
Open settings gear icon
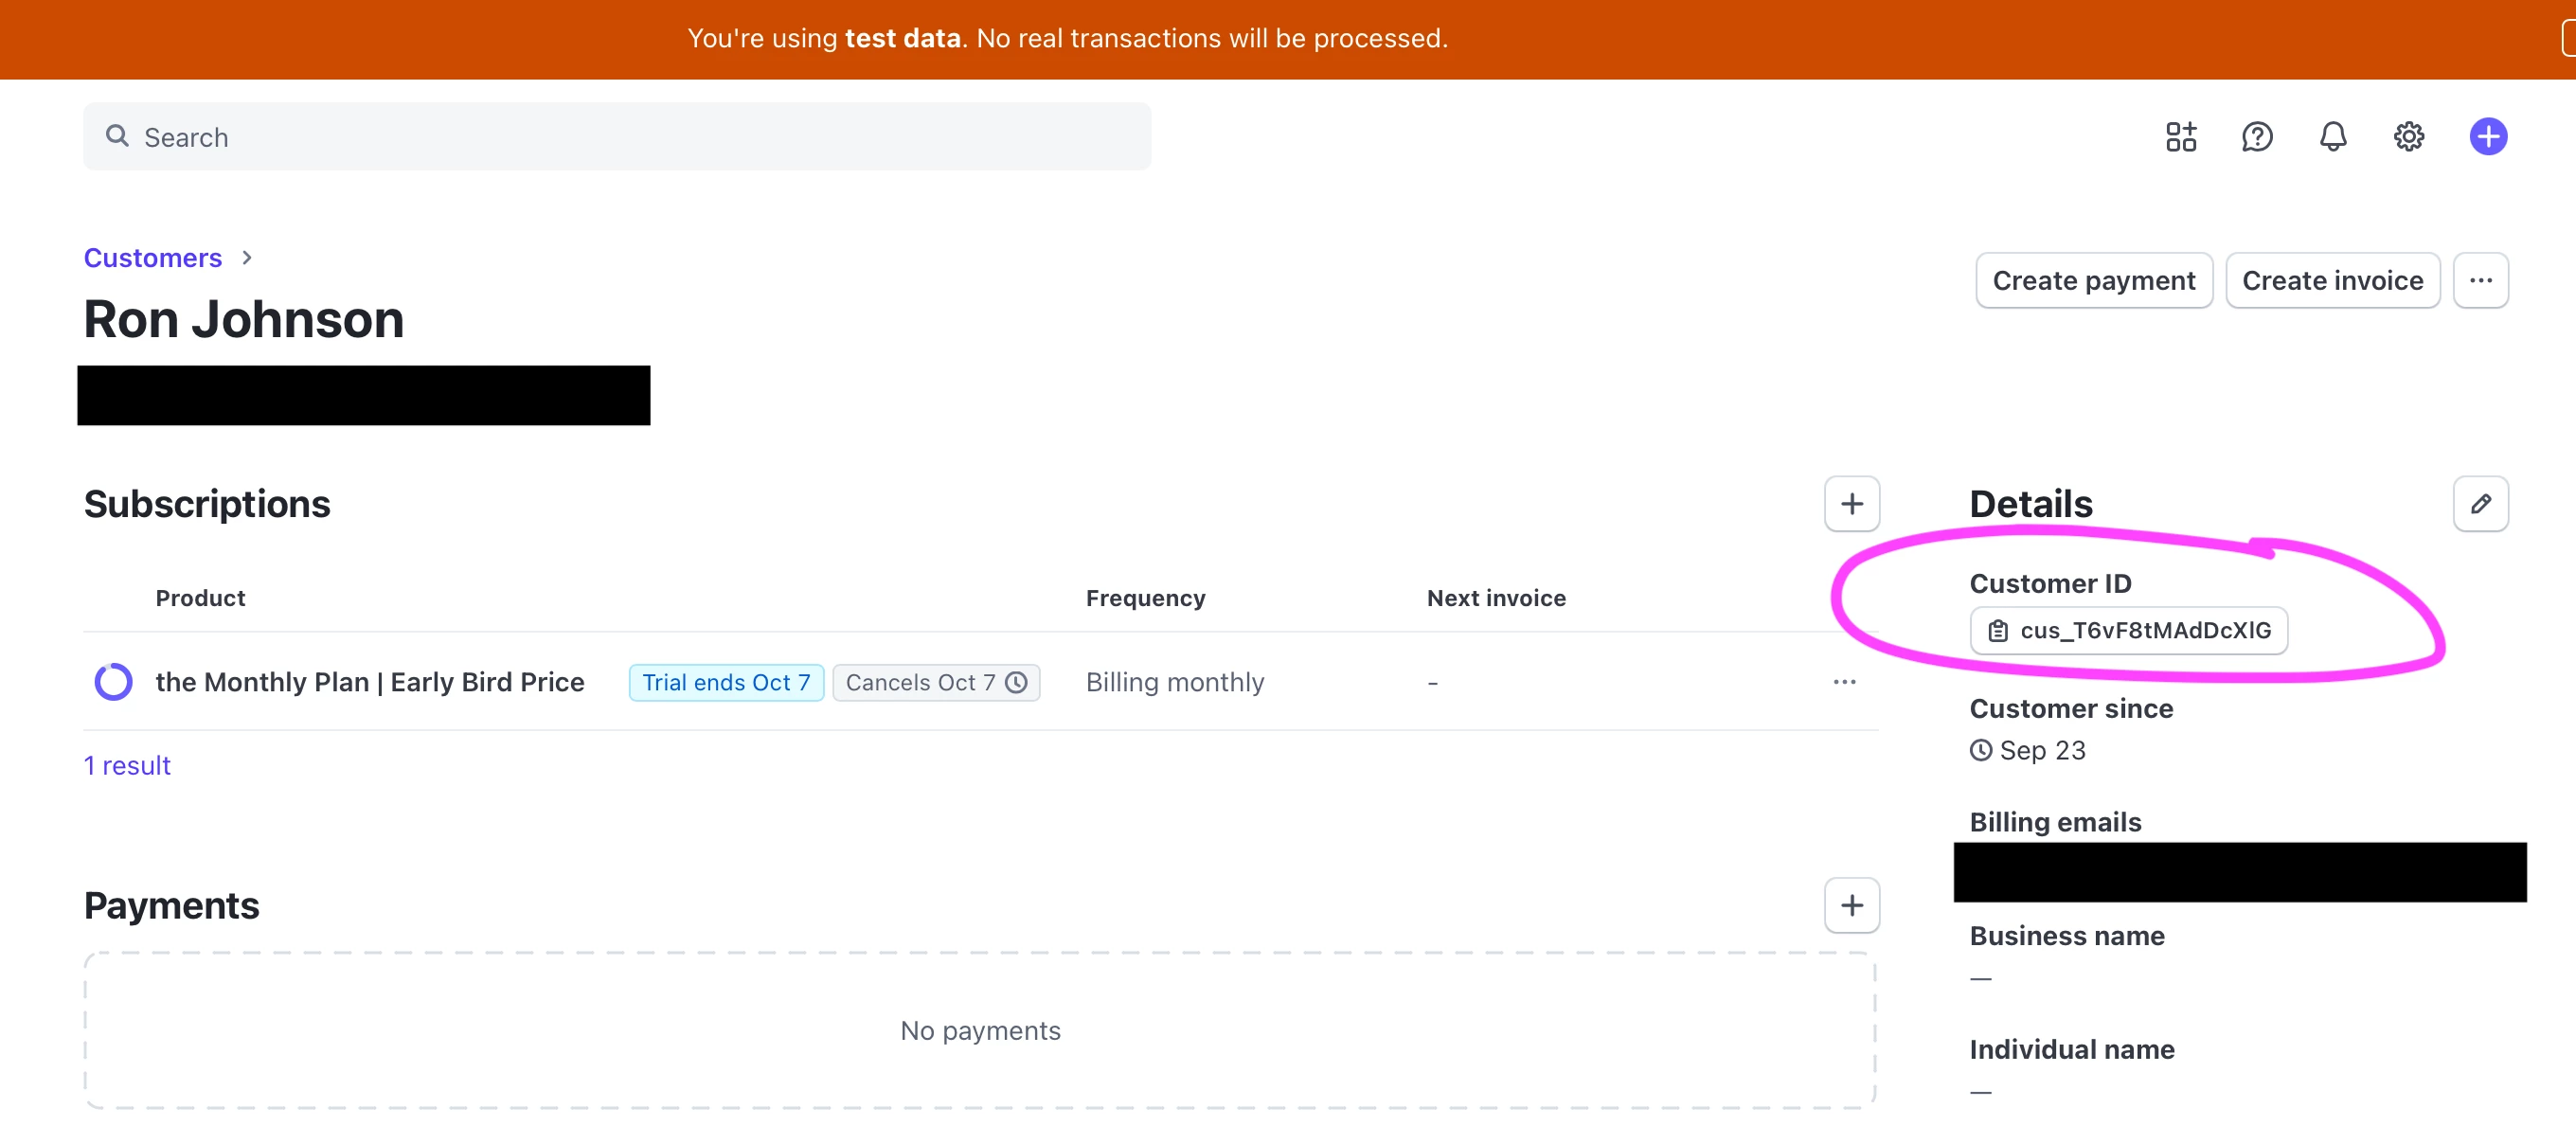(2408, 137)
